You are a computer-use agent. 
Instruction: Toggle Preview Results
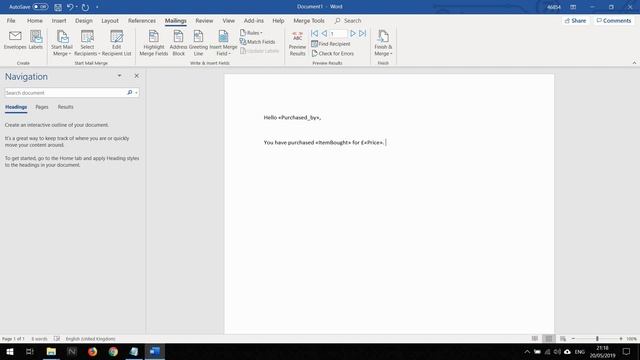point(298,43)
